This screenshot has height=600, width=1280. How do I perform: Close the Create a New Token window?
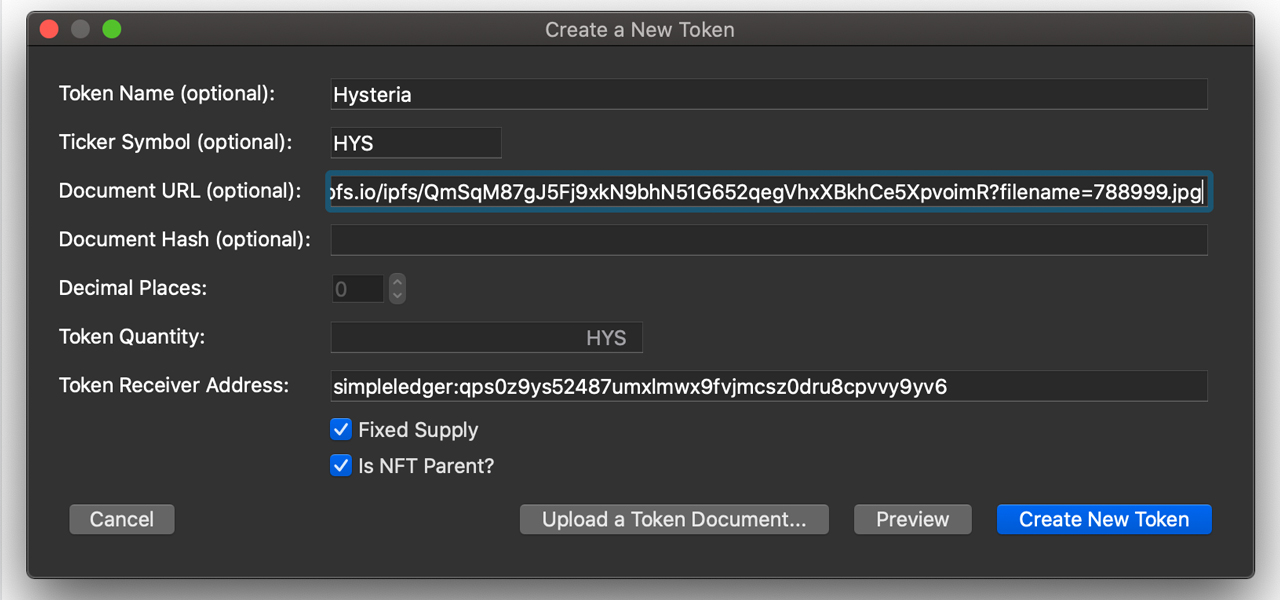pos(48,30)
